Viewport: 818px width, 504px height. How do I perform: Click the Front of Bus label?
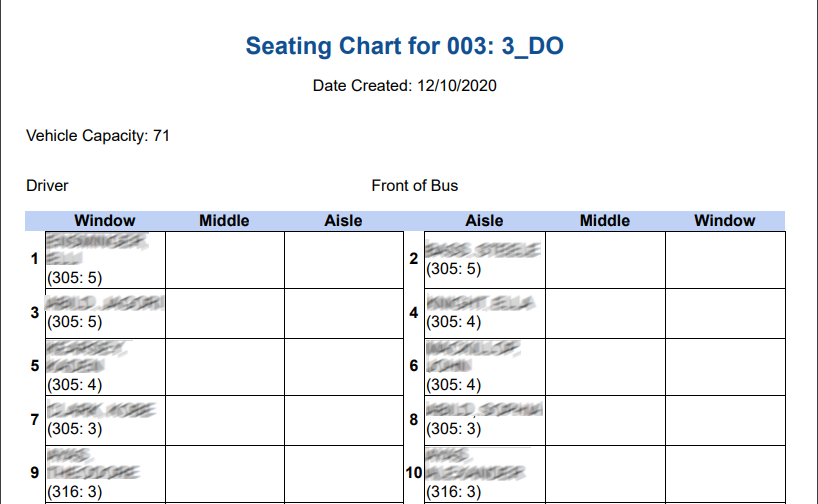tap(414, 186)
